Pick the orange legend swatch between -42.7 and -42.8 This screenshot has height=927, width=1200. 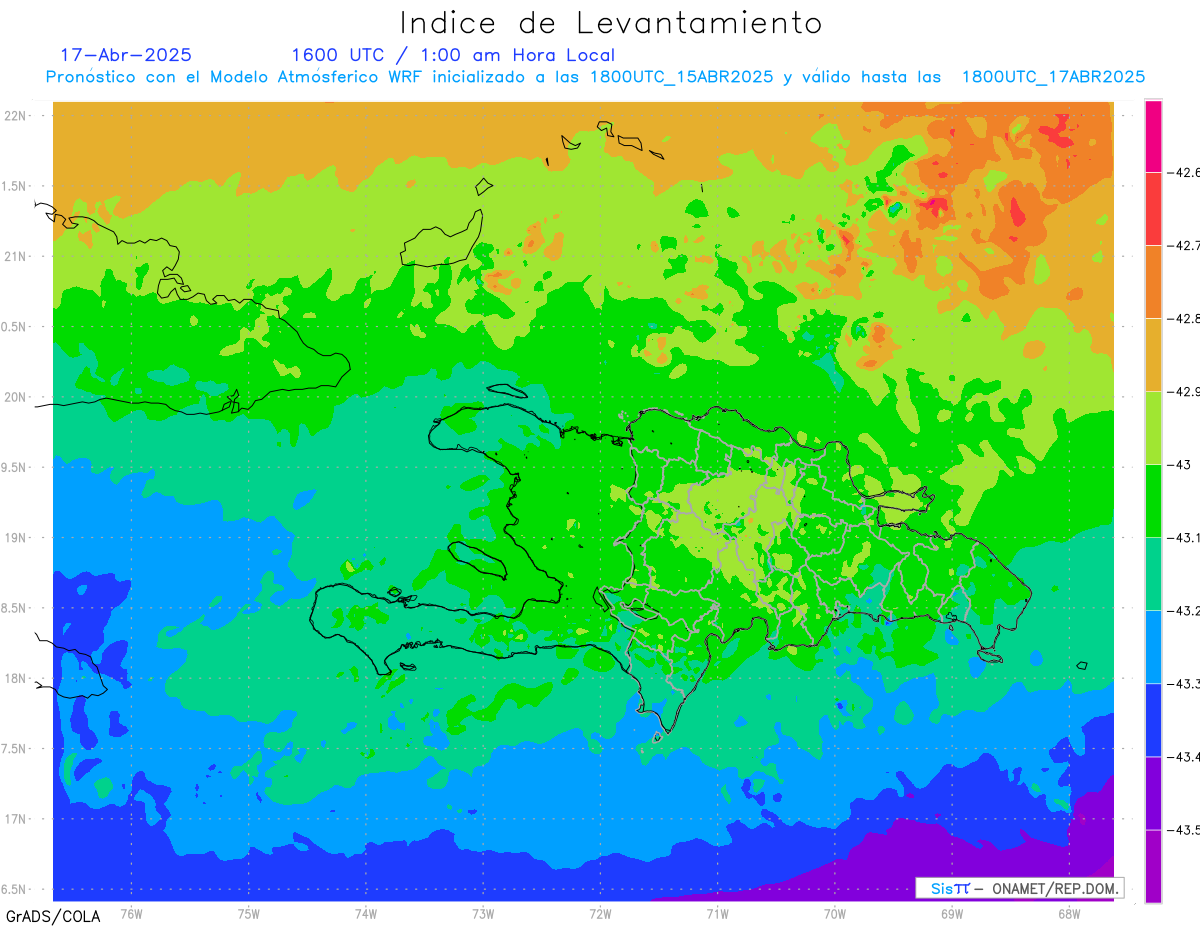[1153, 282]
